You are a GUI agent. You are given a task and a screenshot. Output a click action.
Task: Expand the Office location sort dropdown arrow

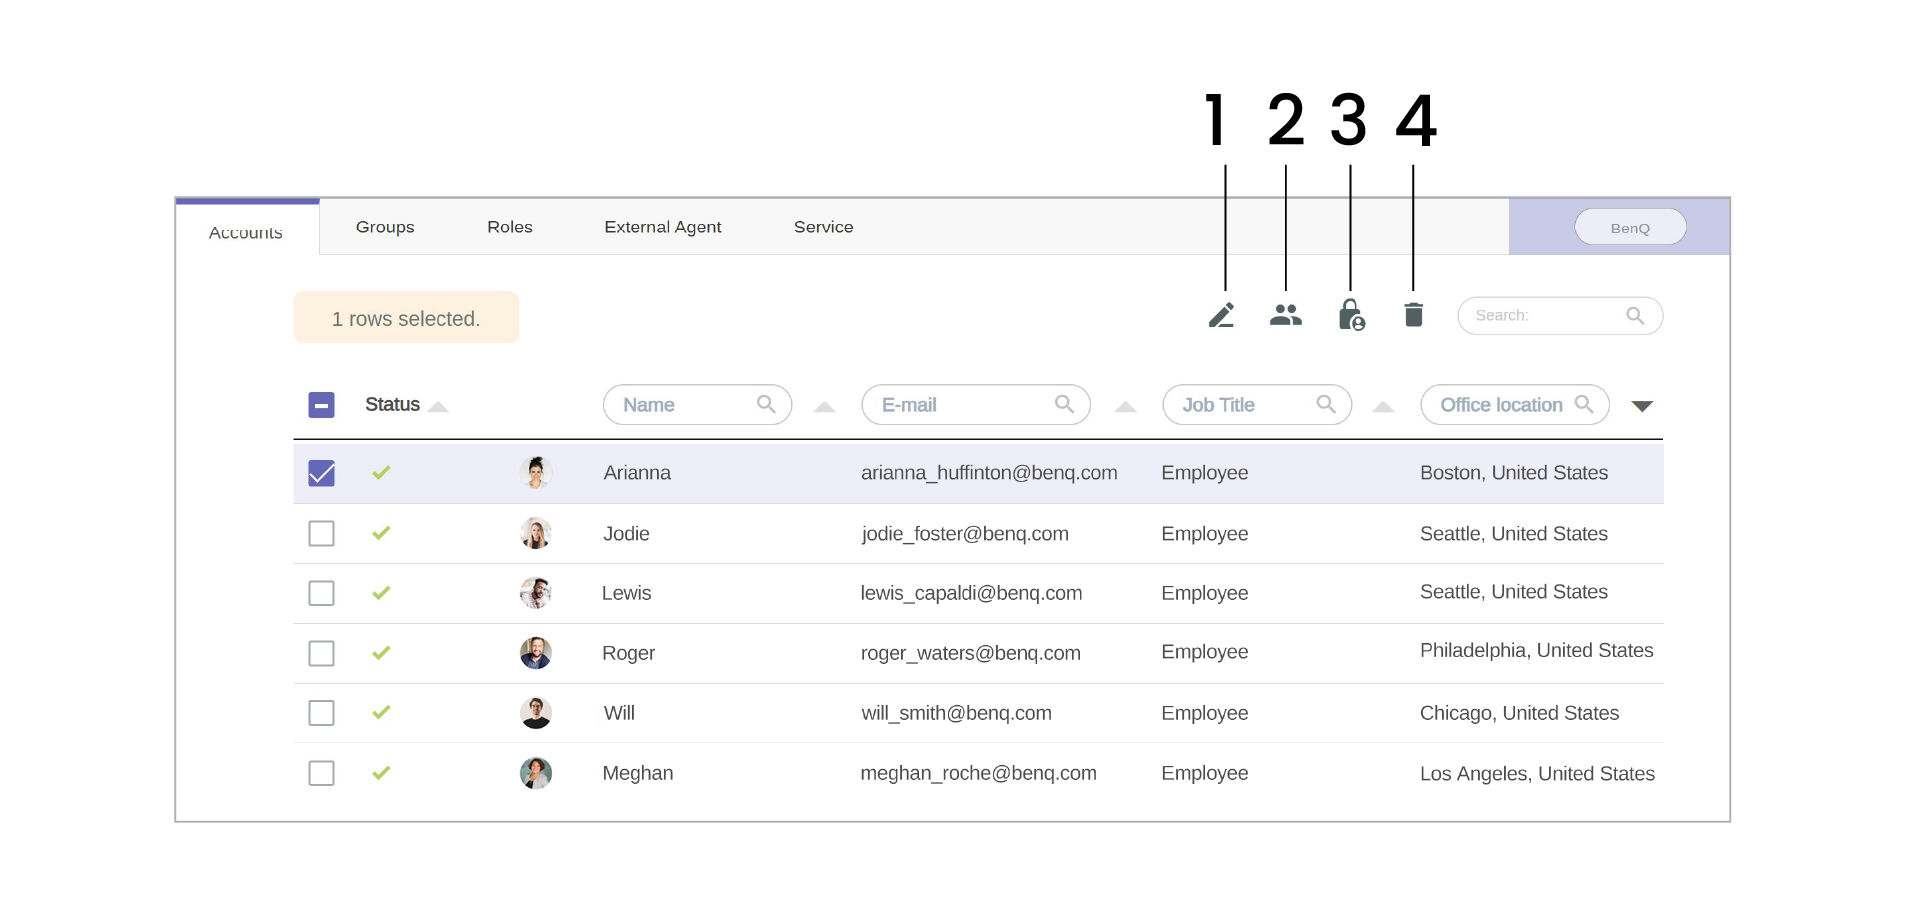coord(1641,406)
